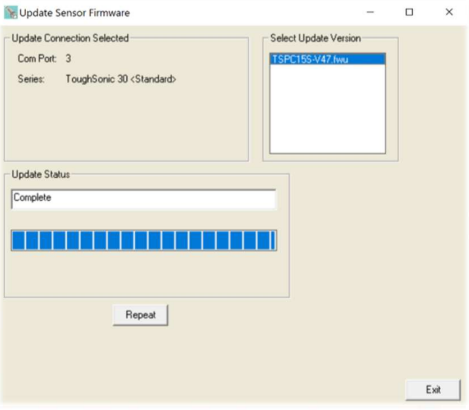Screen dimensions: 469x410
Task: Click the Com Port label
Action: point(37,59)
